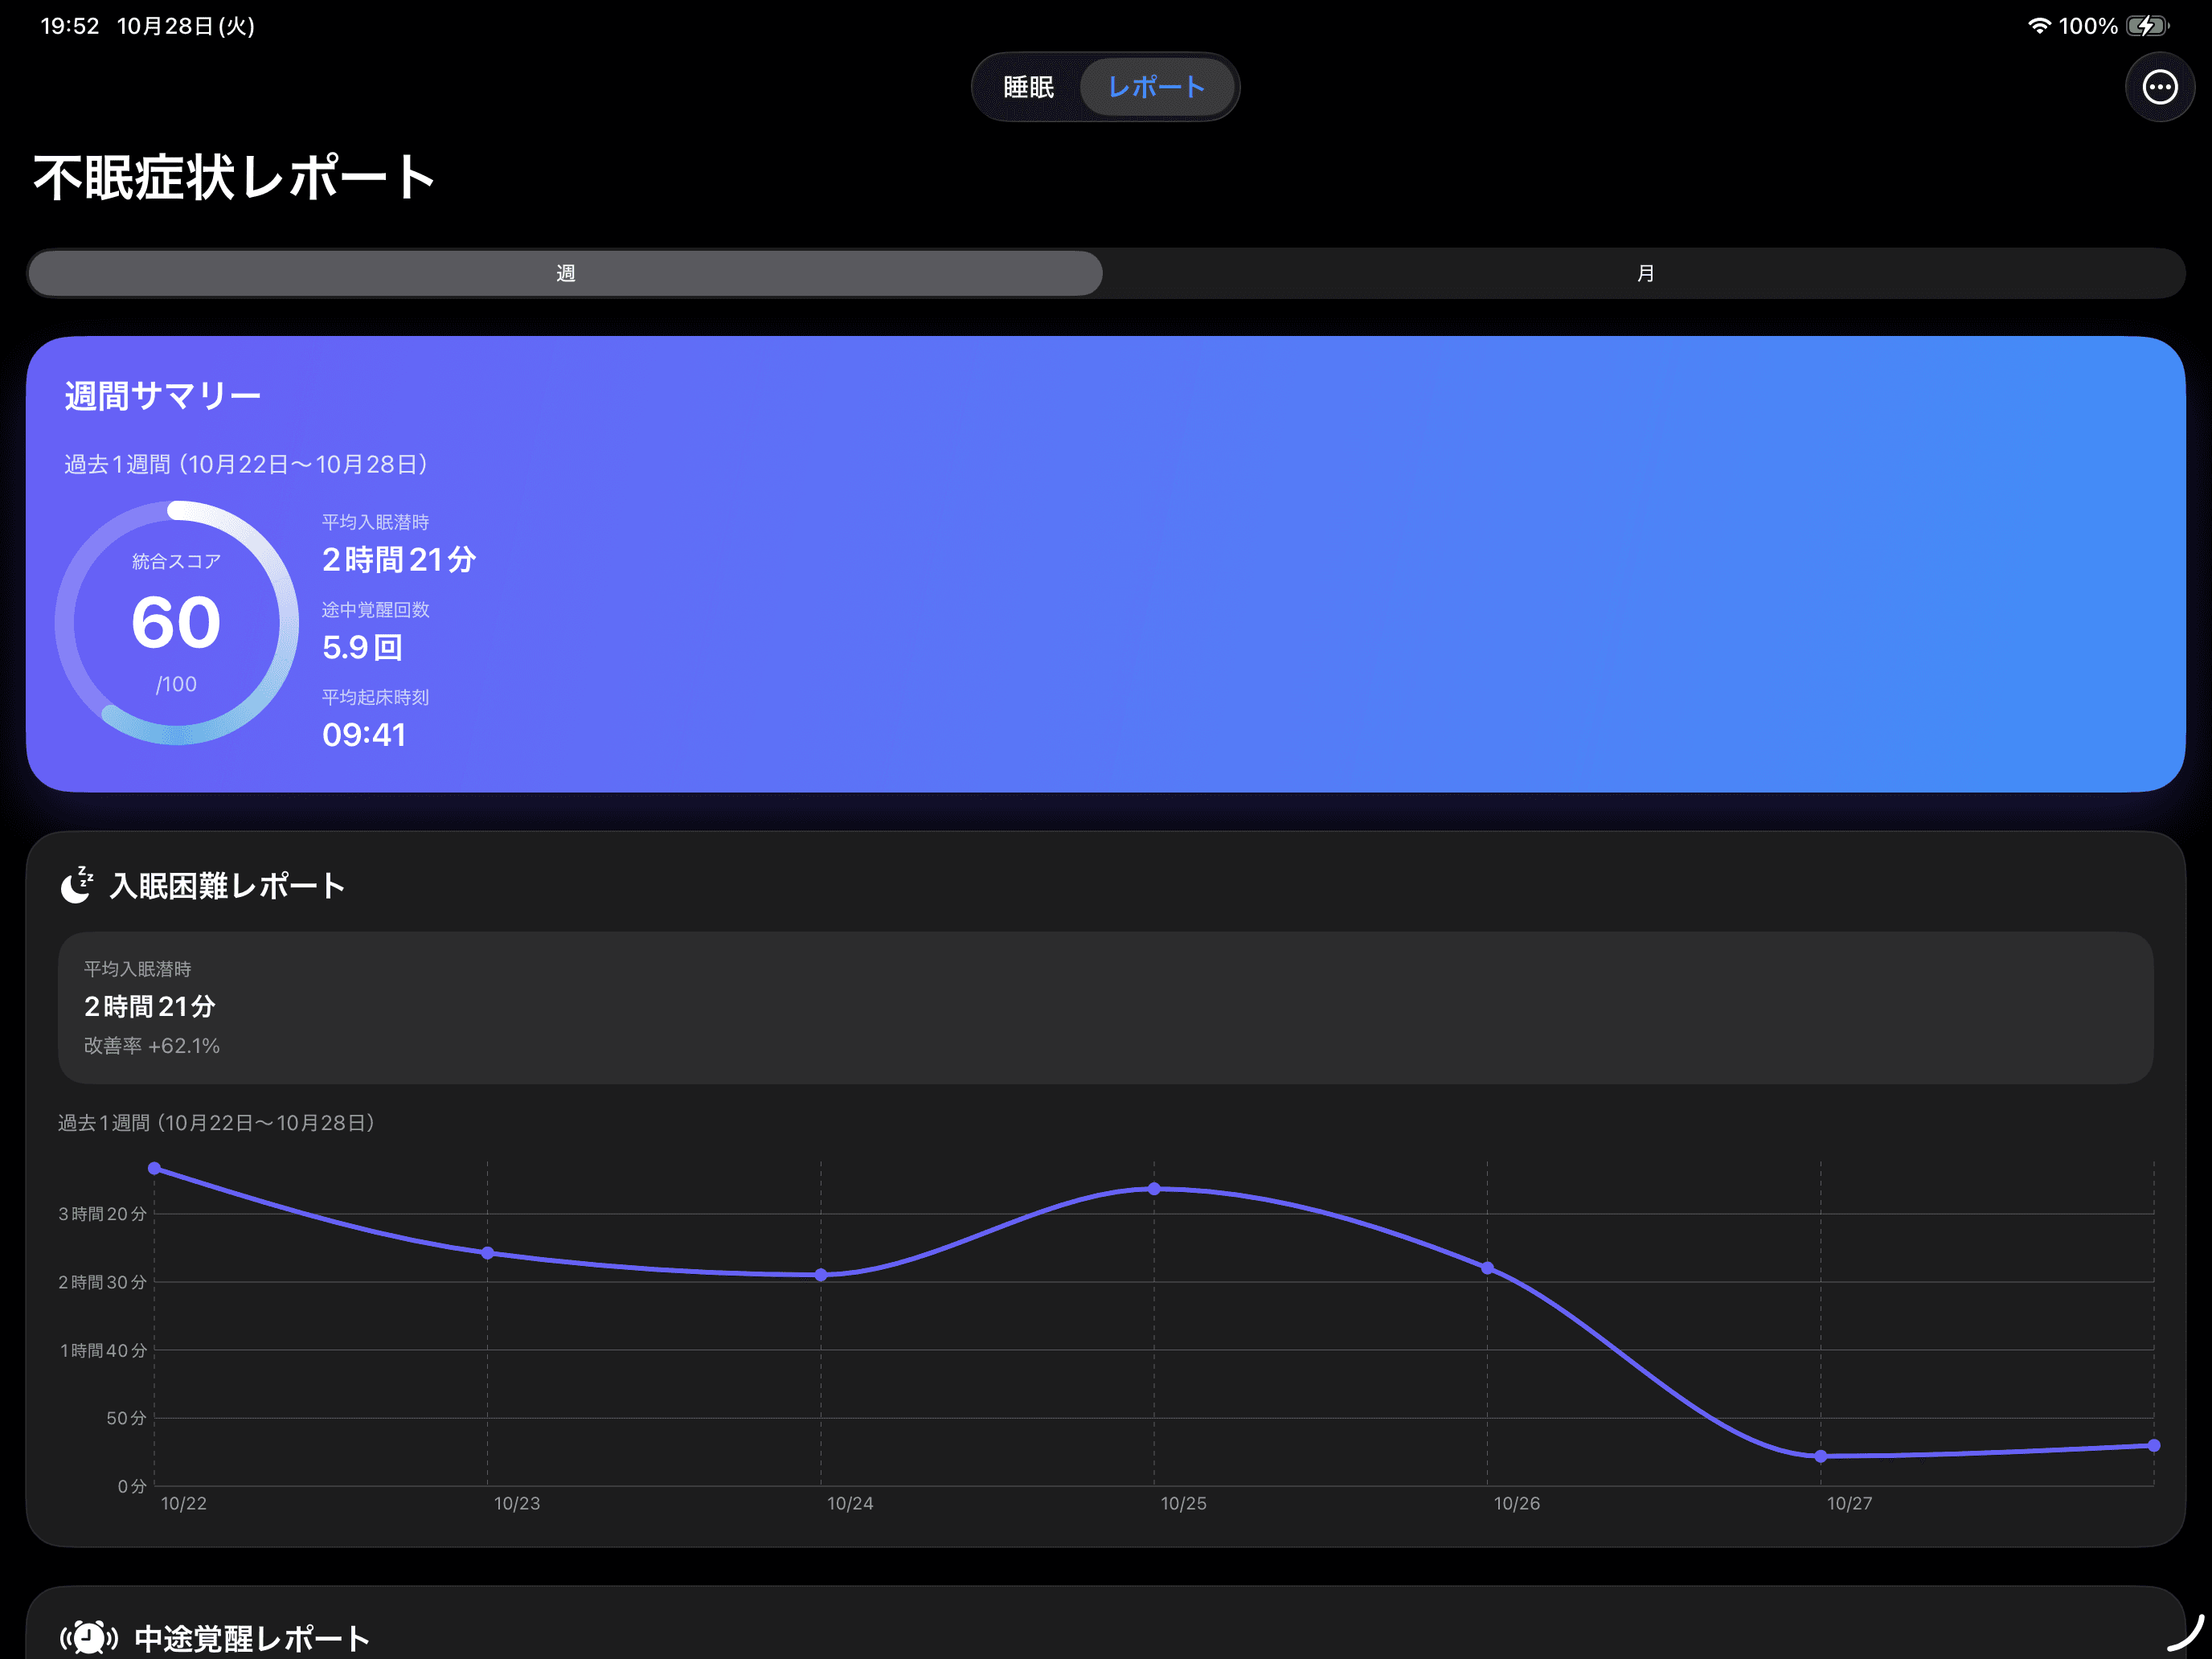Tap the 10/22 data point on chart
This screenshot has width=2212, height=1659.
tap(154, 1168)
